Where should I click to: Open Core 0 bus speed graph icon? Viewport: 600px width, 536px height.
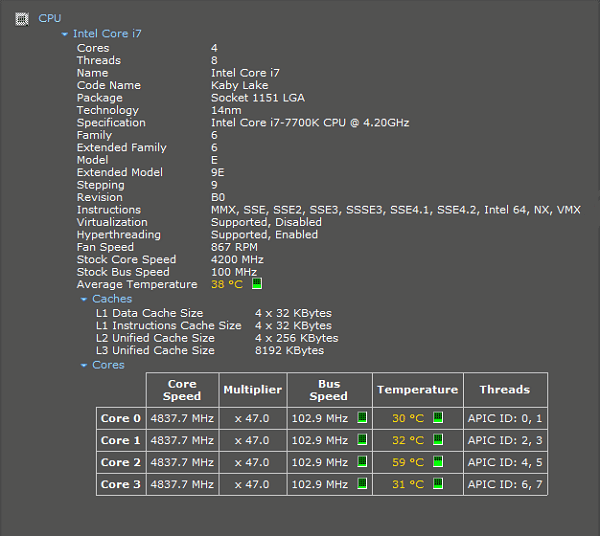(x=362, y=417)
